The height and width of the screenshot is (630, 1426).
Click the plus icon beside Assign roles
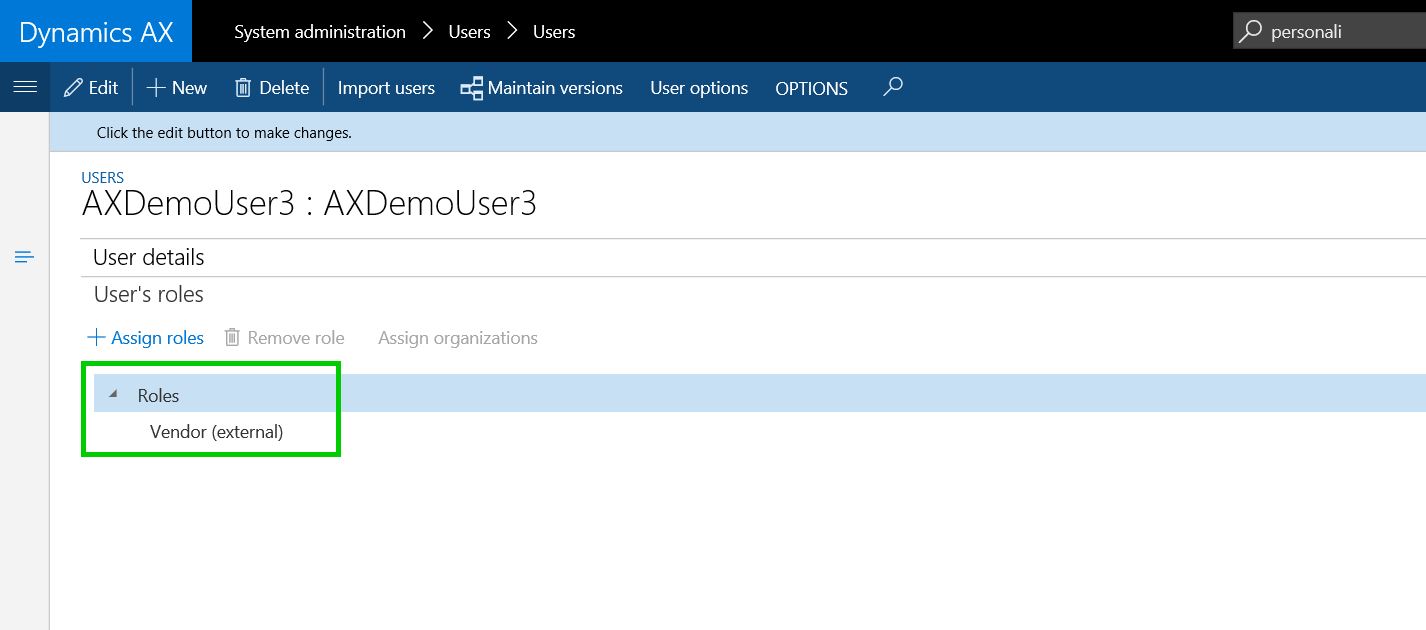pos(97,338)
